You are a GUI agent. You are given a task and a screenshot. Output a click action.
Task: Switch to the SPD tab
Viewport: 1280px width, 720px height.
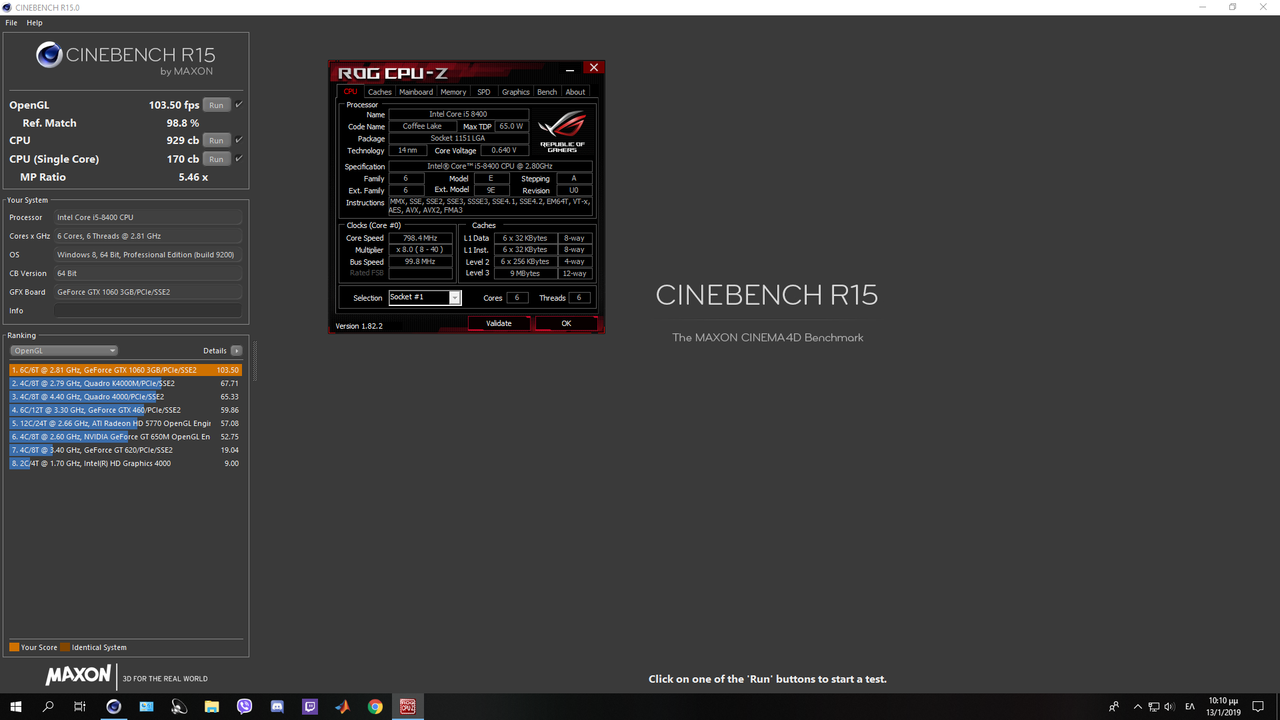484,92
